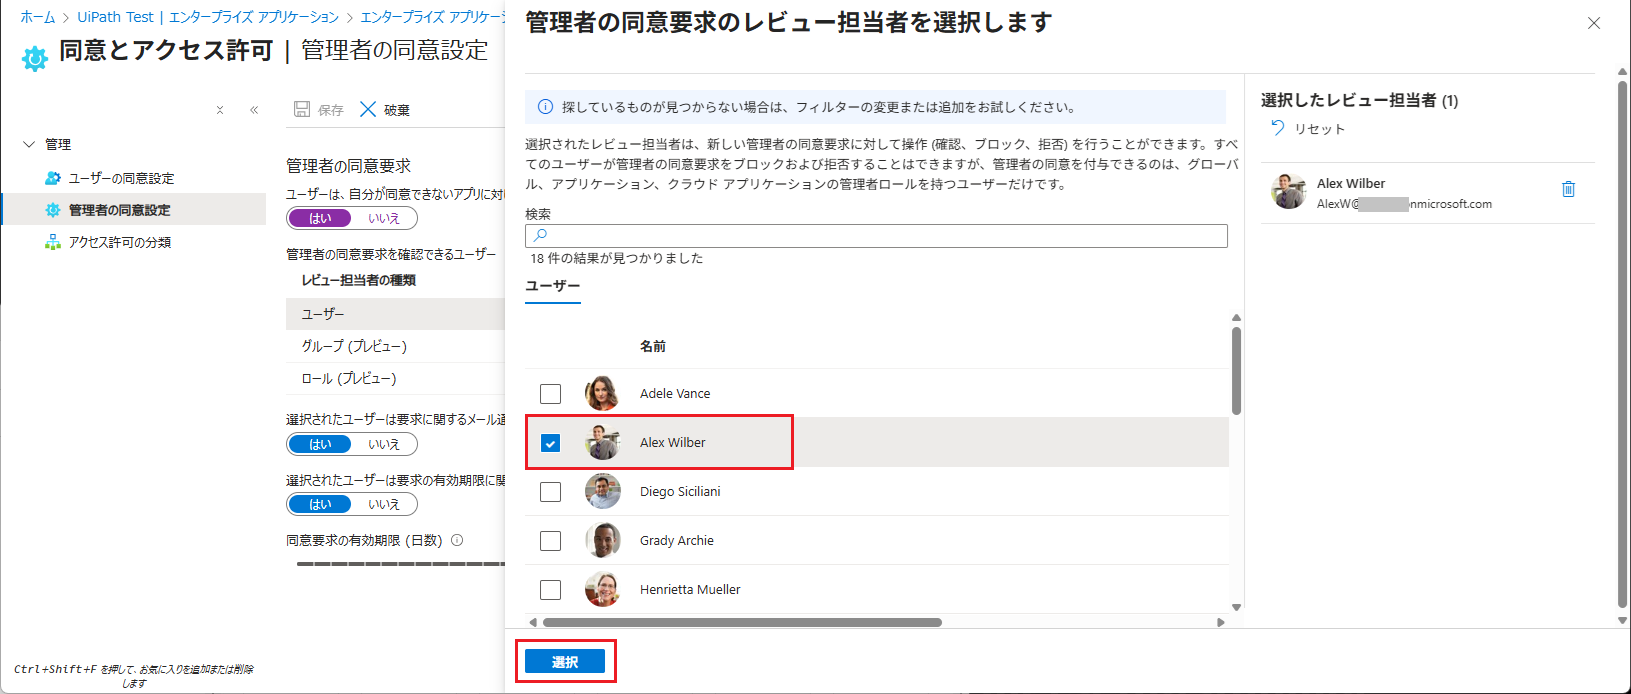1631x694 pixels.
Task: Click the collapse sidebar double-chevron icon
Action: point(254,110)
